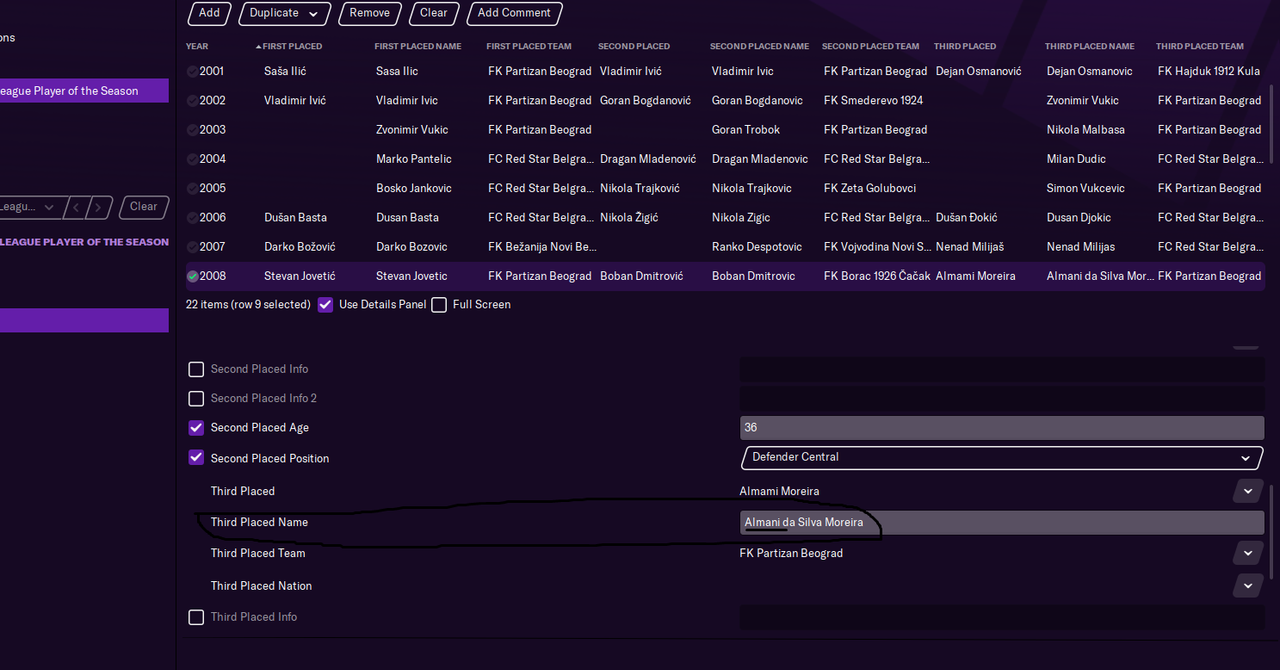This screenshot has width=1280, height=670.
Task: Click the Clear button beside League filter
Action: coord(144,207)
